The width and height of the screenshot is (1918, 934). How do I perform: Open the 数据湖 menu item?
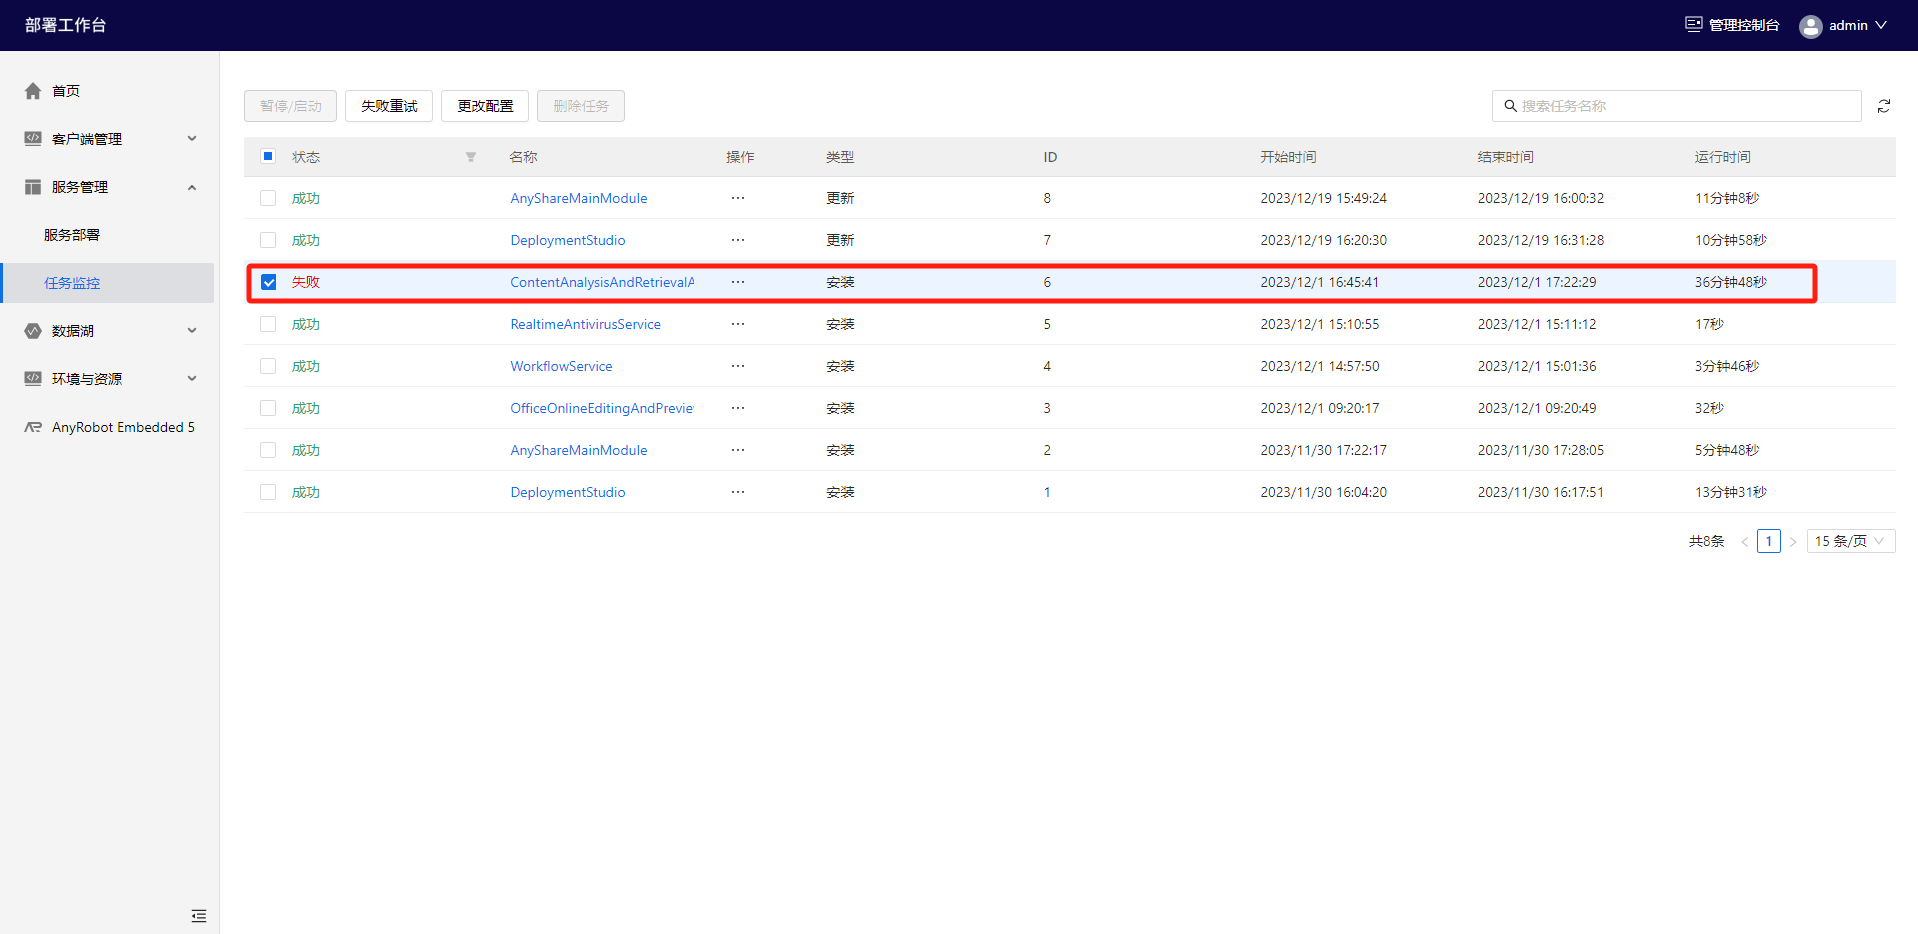pos(73,331)
